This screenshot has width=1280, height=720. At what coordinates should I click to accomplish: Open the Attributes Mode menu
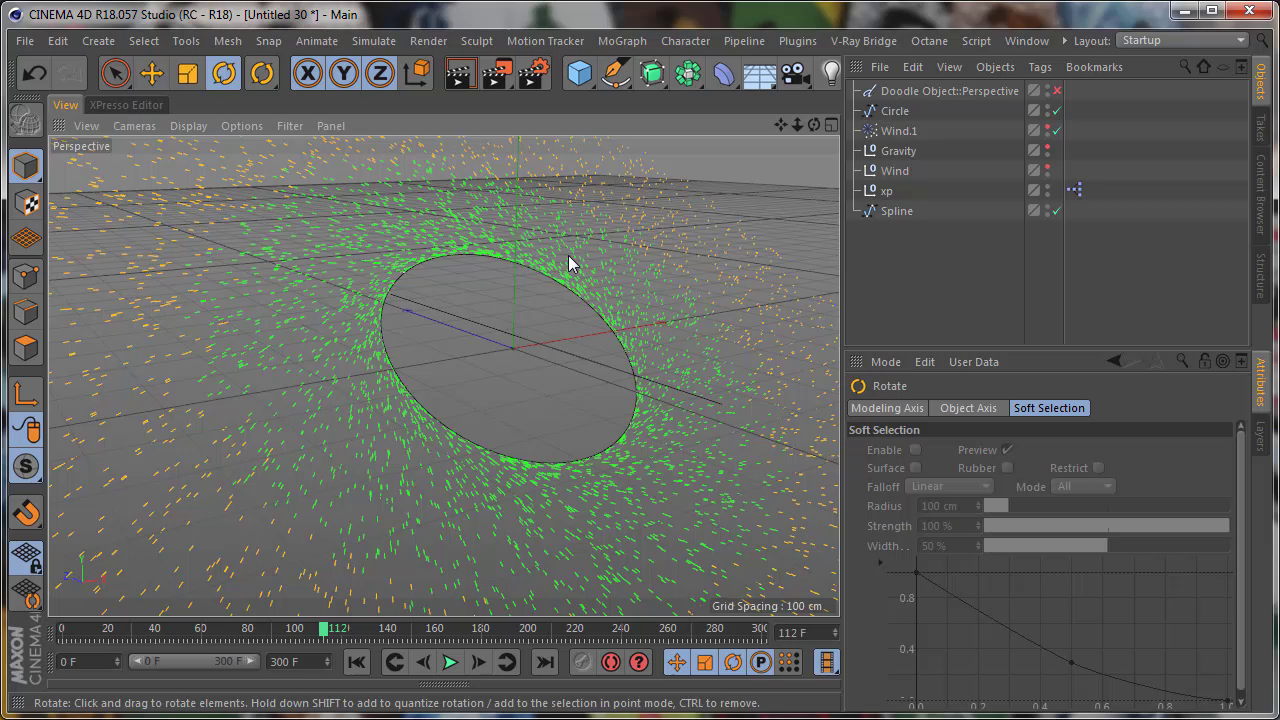tap(885, 362)
